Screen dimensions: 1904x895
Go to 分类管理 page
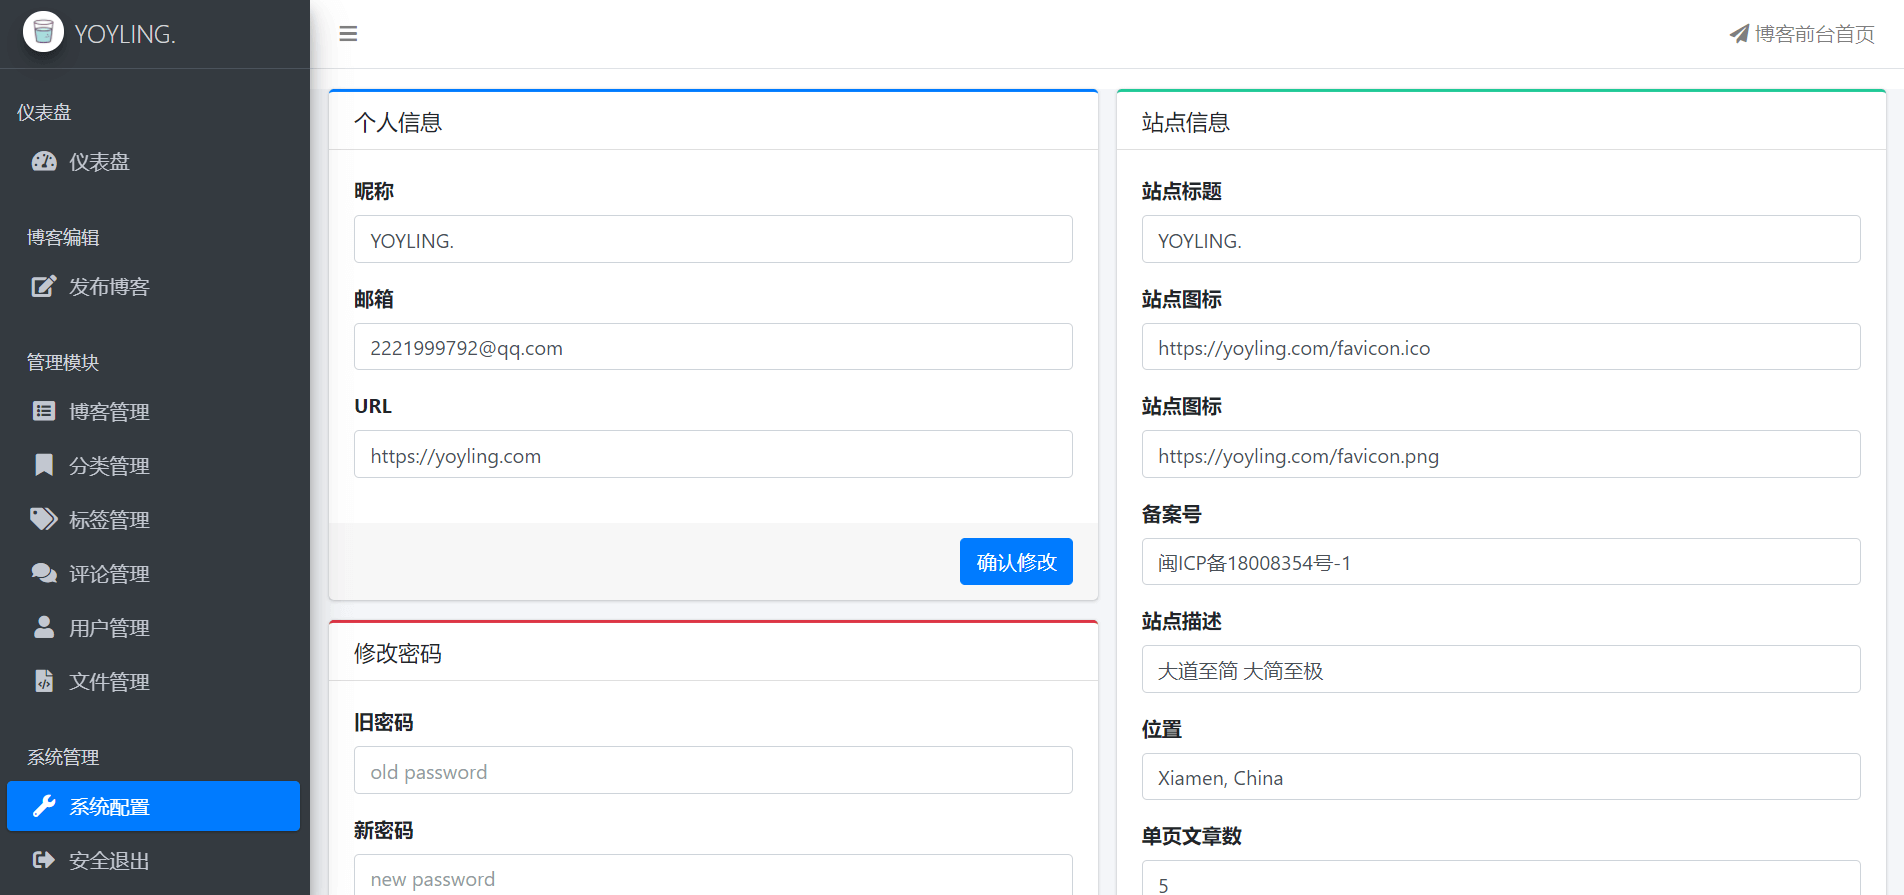coord(153,466)
